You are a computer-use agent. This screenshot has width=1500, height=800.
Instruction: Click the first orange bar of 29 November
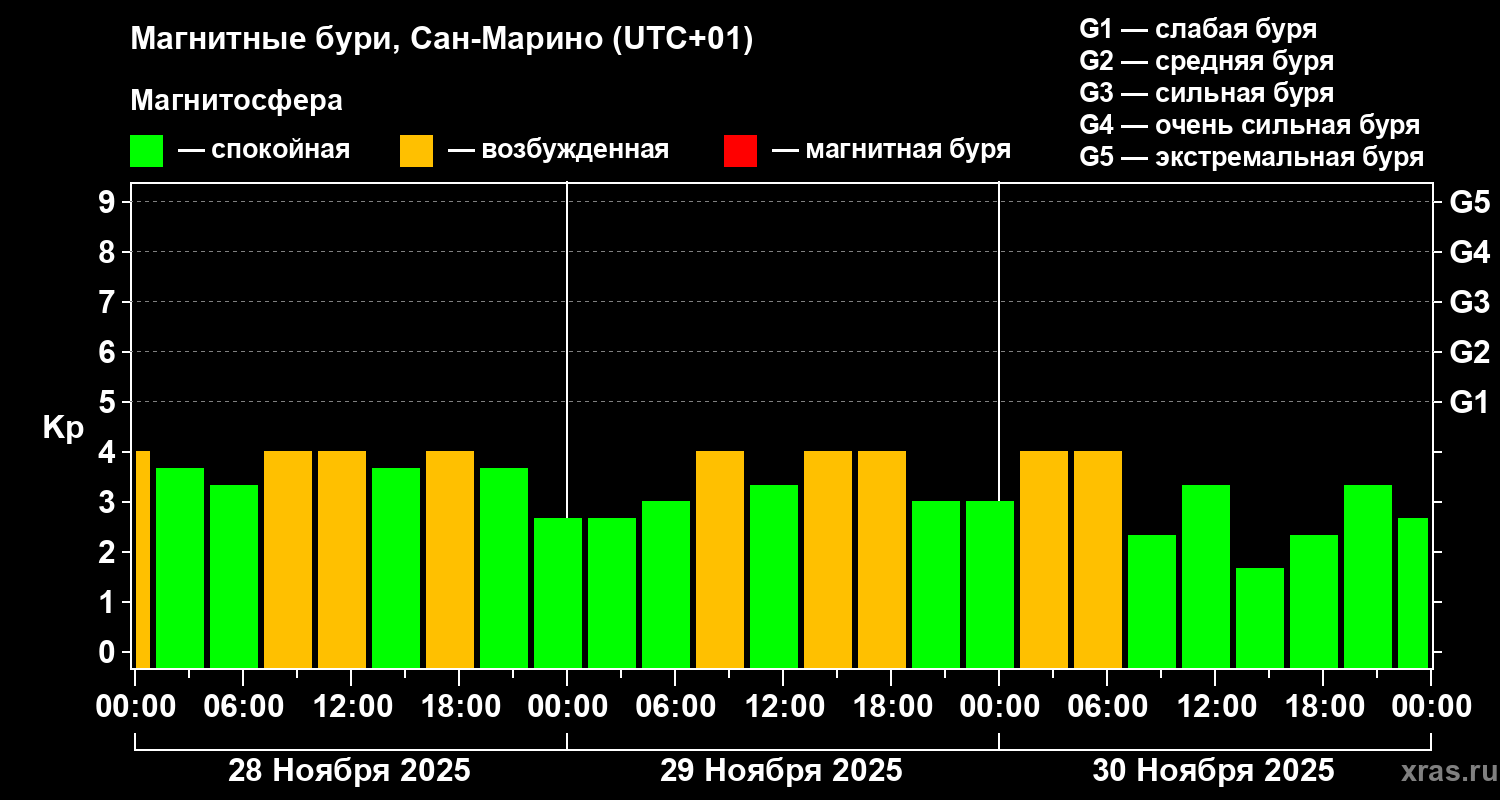(720, 559)
